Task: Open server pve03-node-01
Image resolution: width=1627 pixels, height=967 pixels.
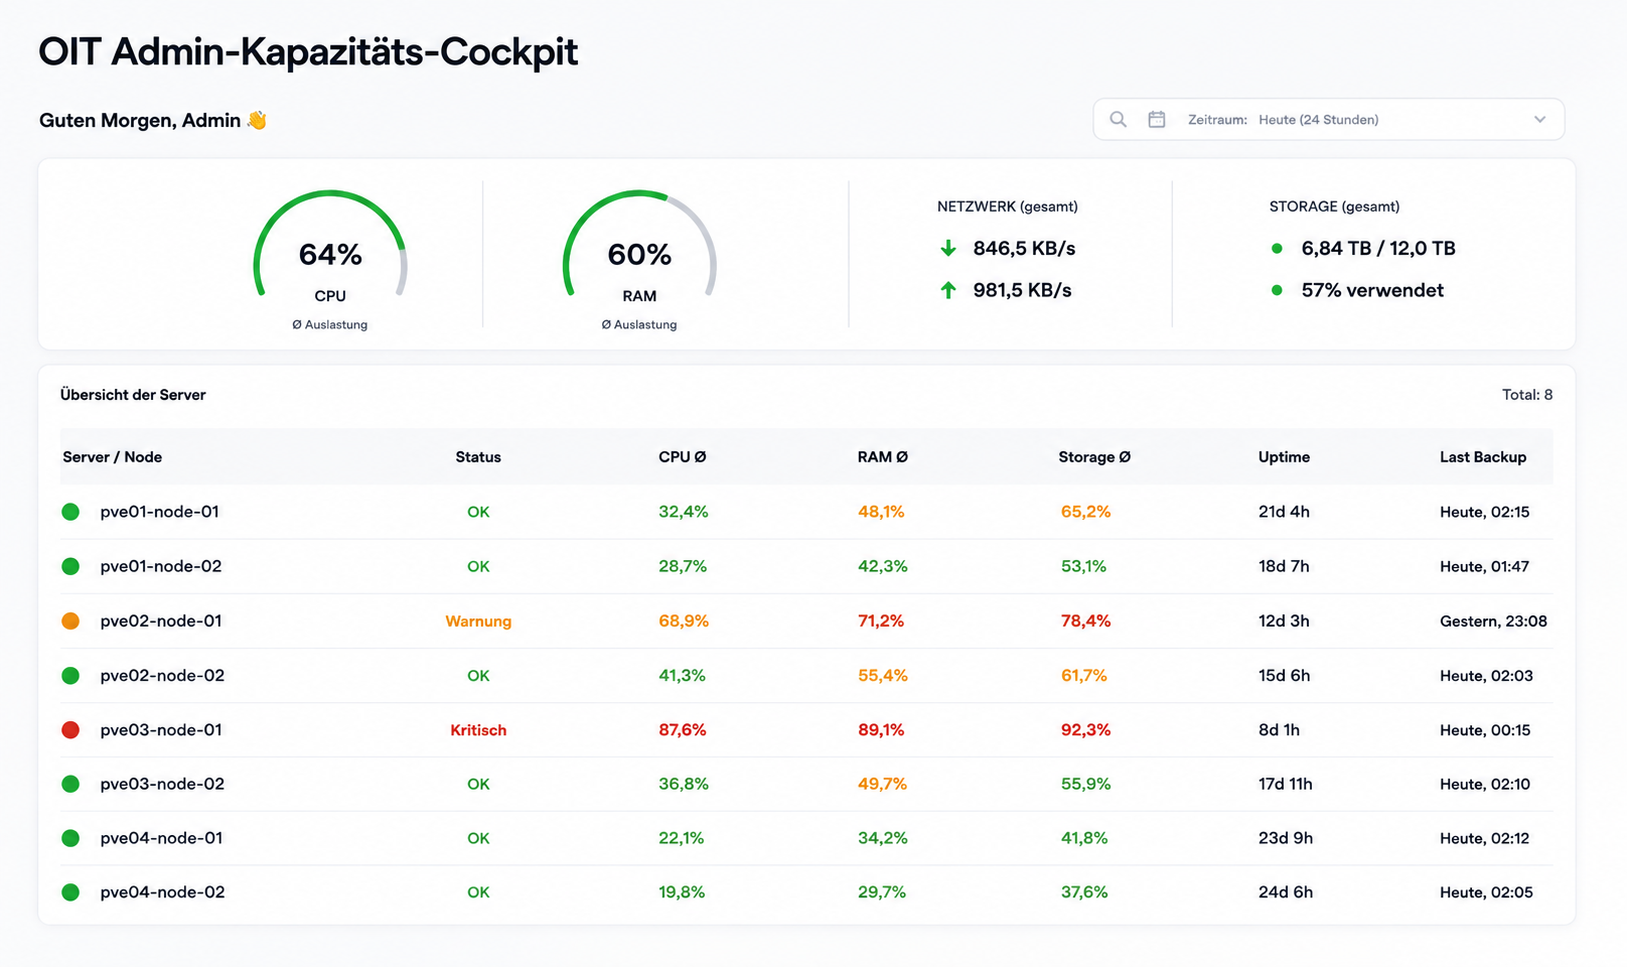Action: (x=161, y=730)
